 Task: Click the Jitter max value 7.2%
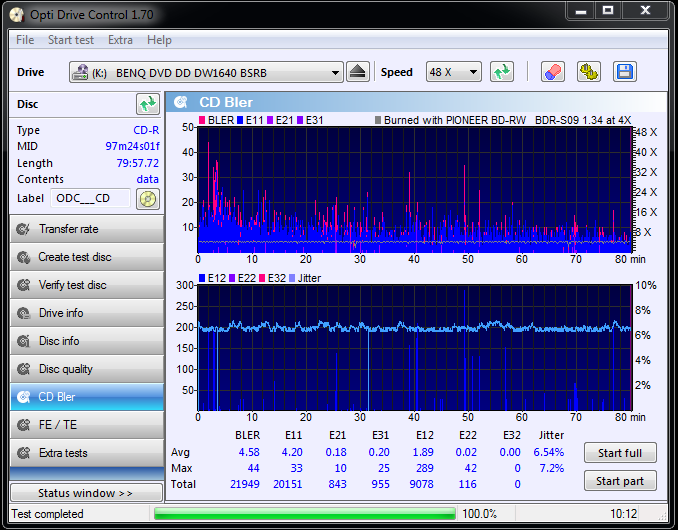click(552, 468)
